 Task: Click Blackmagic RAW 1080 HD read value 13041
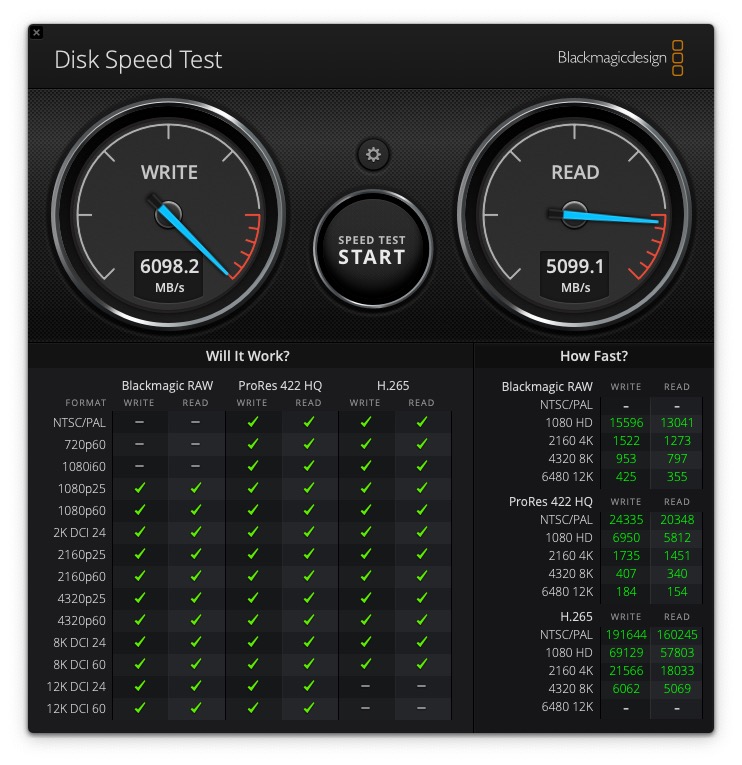coord(677,423)
